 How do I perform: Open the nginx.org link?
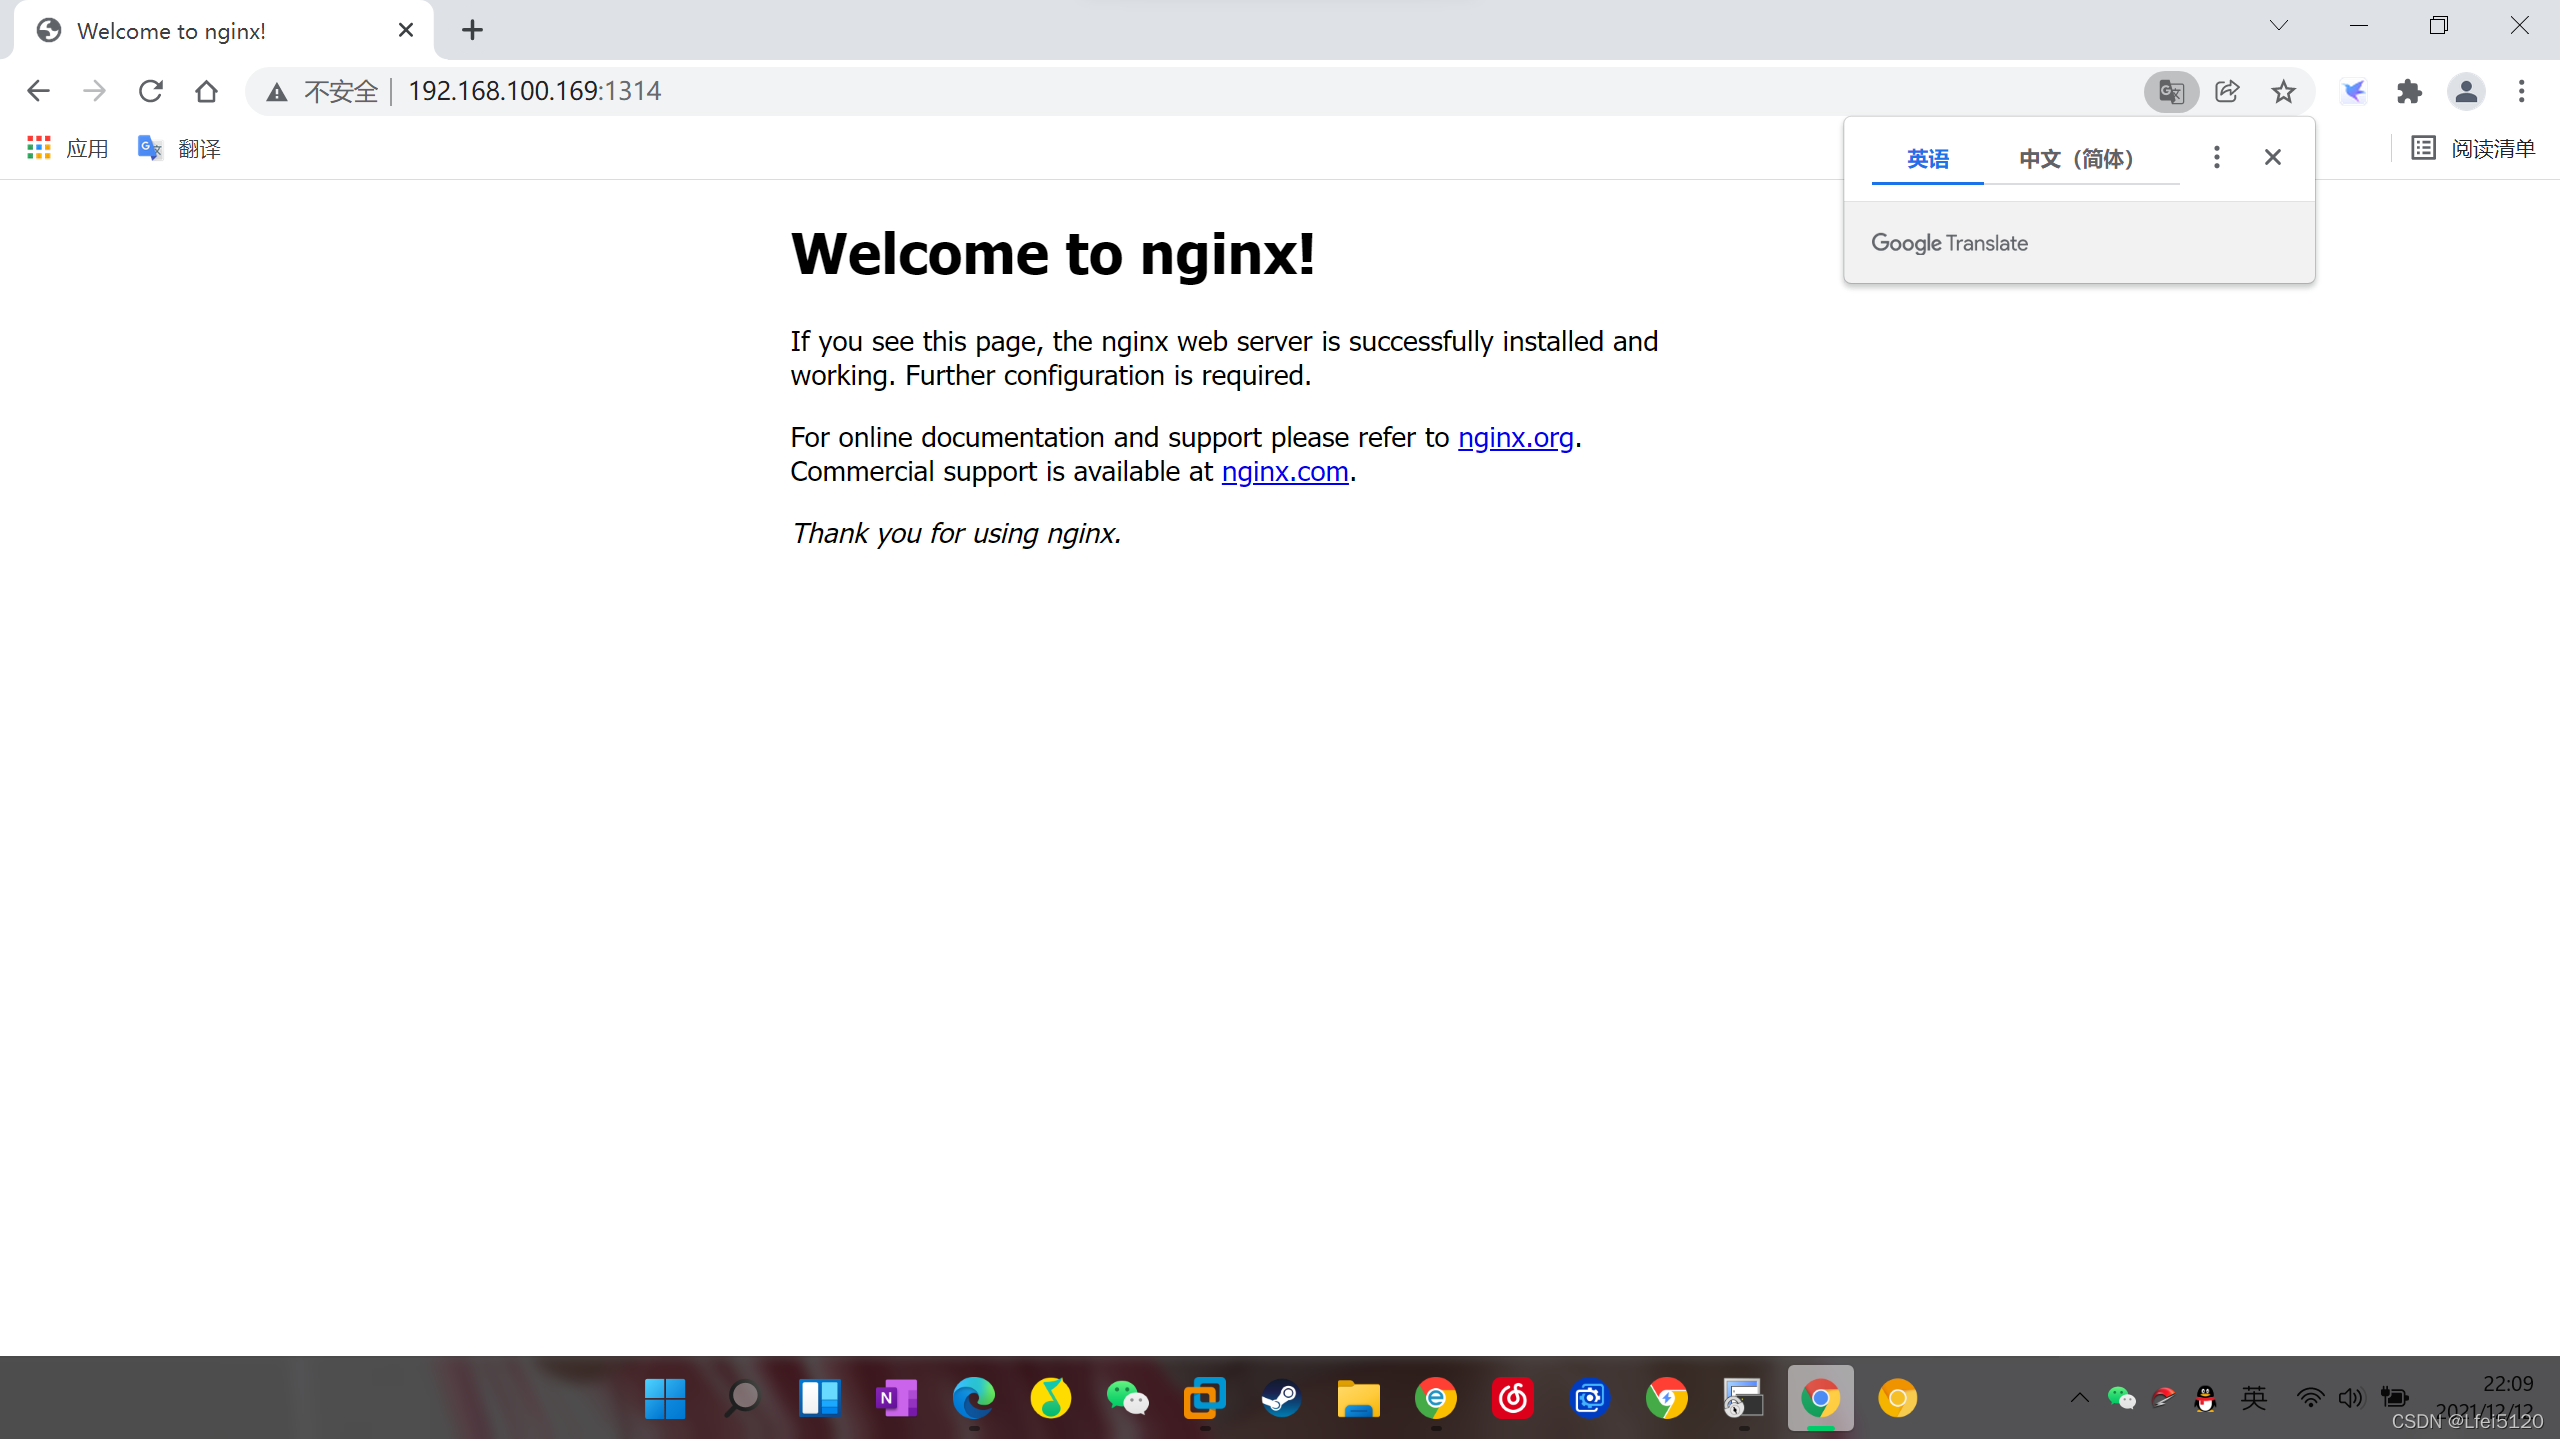1515,437
